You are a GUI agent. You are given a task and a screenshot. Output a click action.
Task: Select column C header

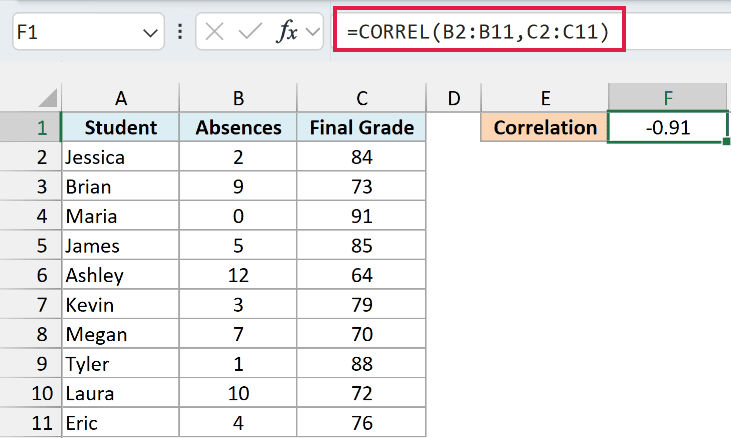click(x=362, y=98)
